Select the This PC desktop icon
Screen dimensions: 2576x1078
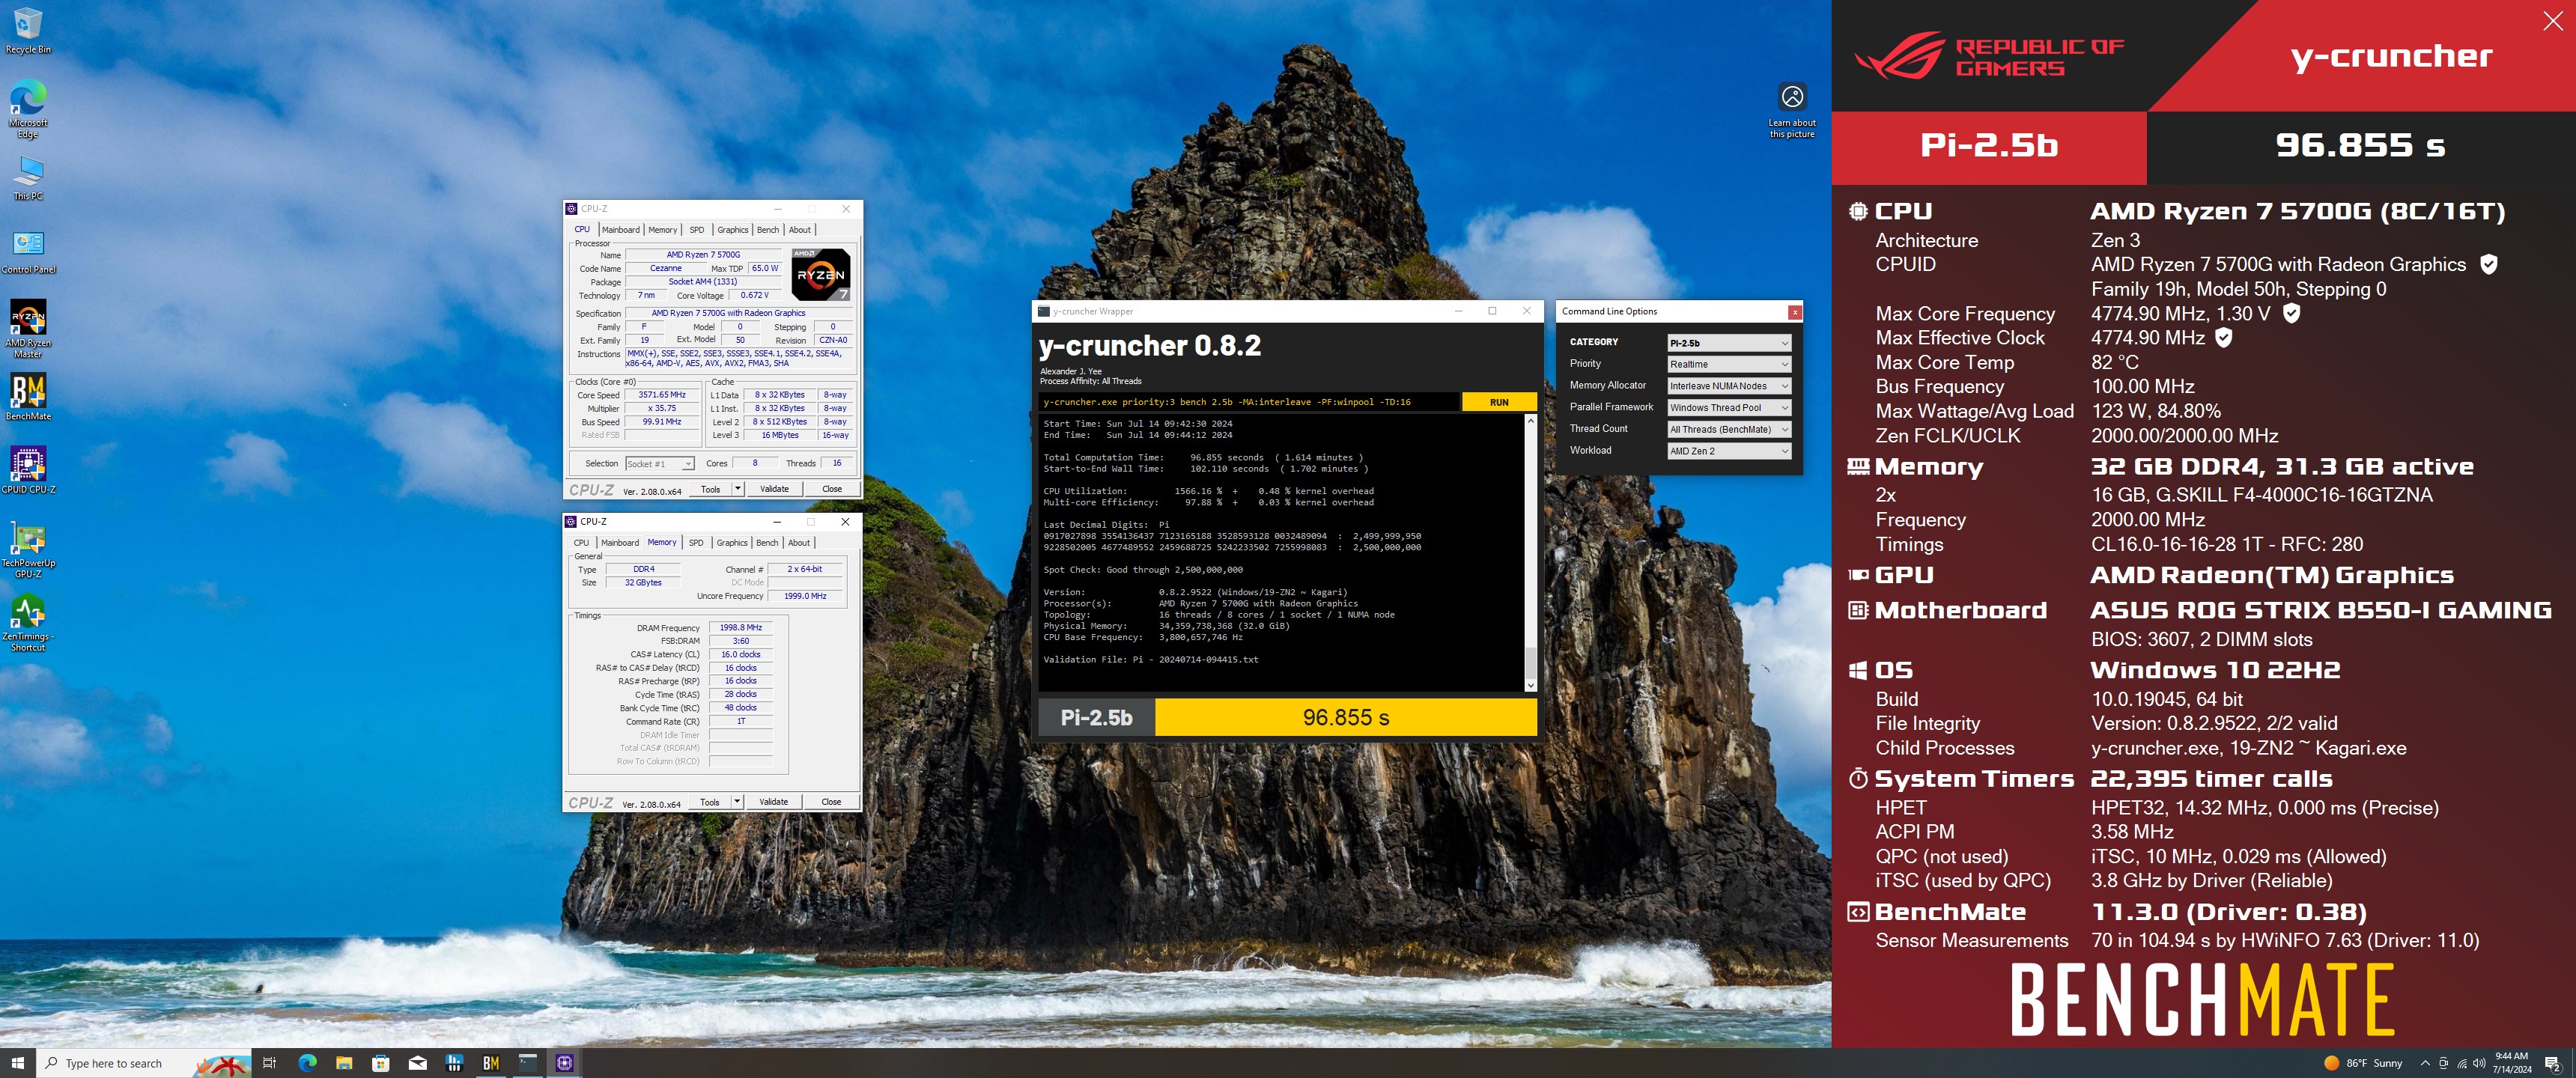tap(28, 178)
